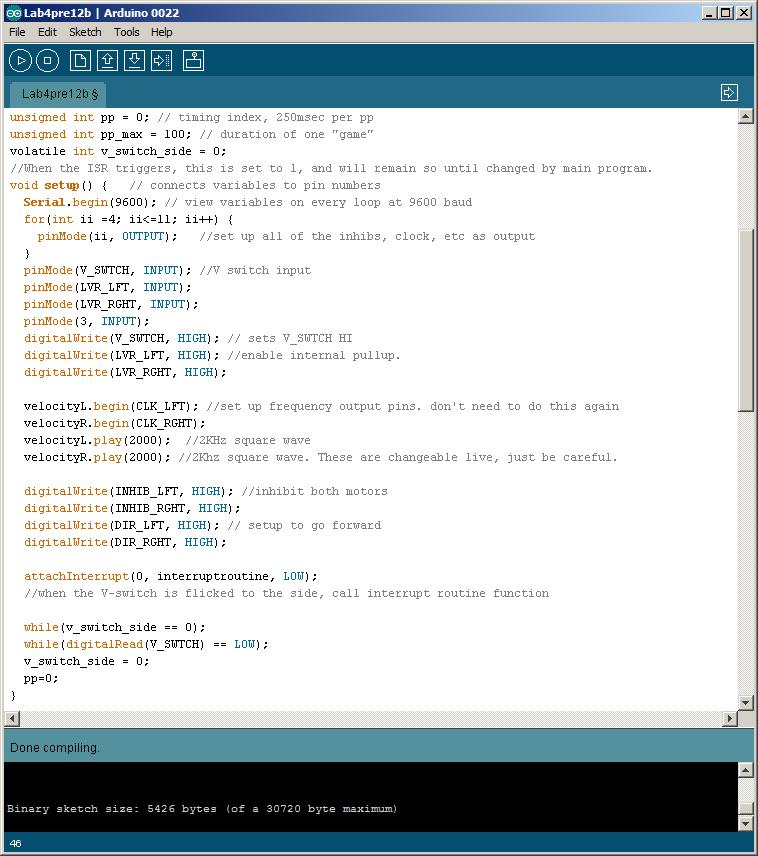The width and height of the screenshot is (758, 856).
Task: Click 'velocityR.begin(CLK_RGHT);' line
Action: (115, 423)
